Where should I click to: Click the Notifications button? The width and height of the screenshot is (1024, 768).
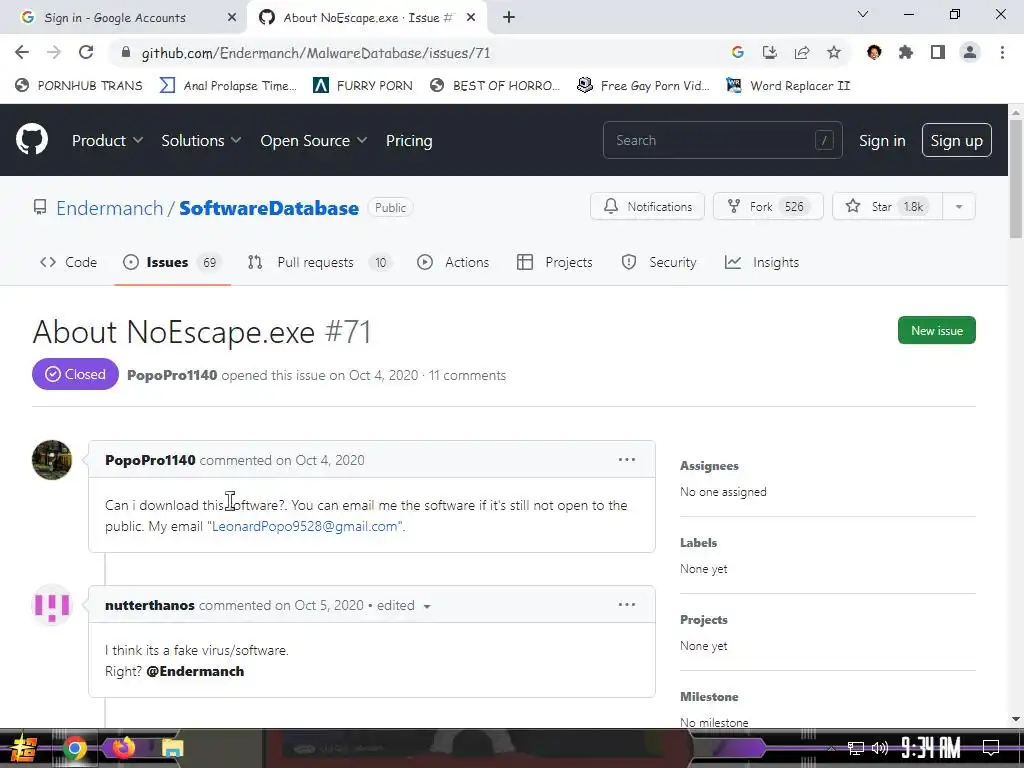[x=647, y=206]
